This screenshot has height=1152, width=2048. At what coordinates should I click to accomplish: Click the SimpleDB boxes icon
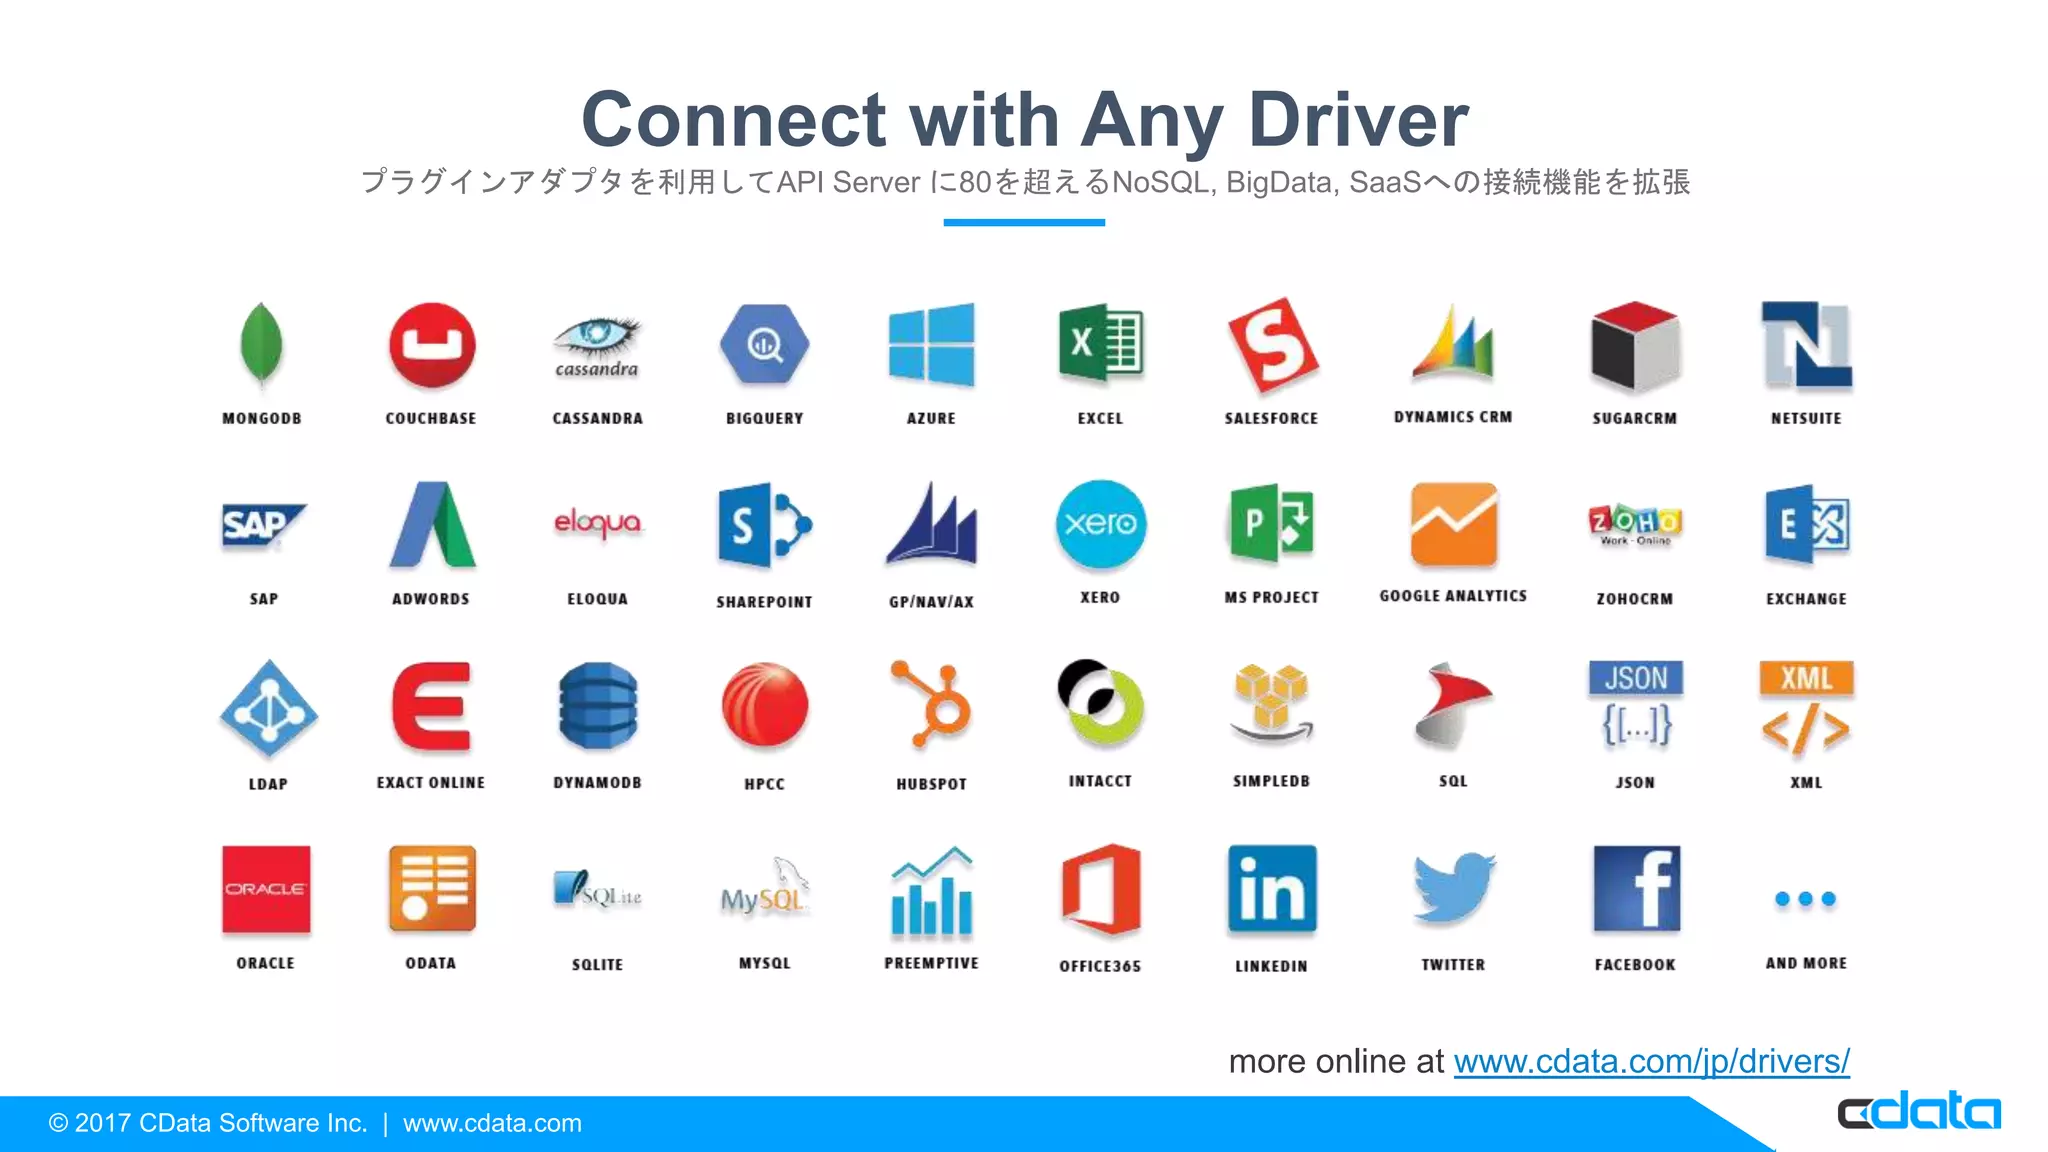[1271, 703]
